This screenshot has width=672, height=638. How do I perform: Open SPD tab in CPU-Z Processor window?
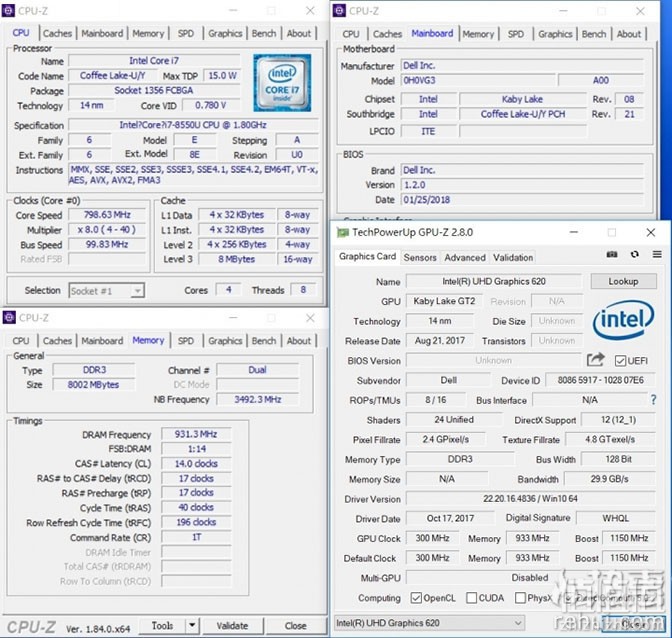(x=186, y=33)
